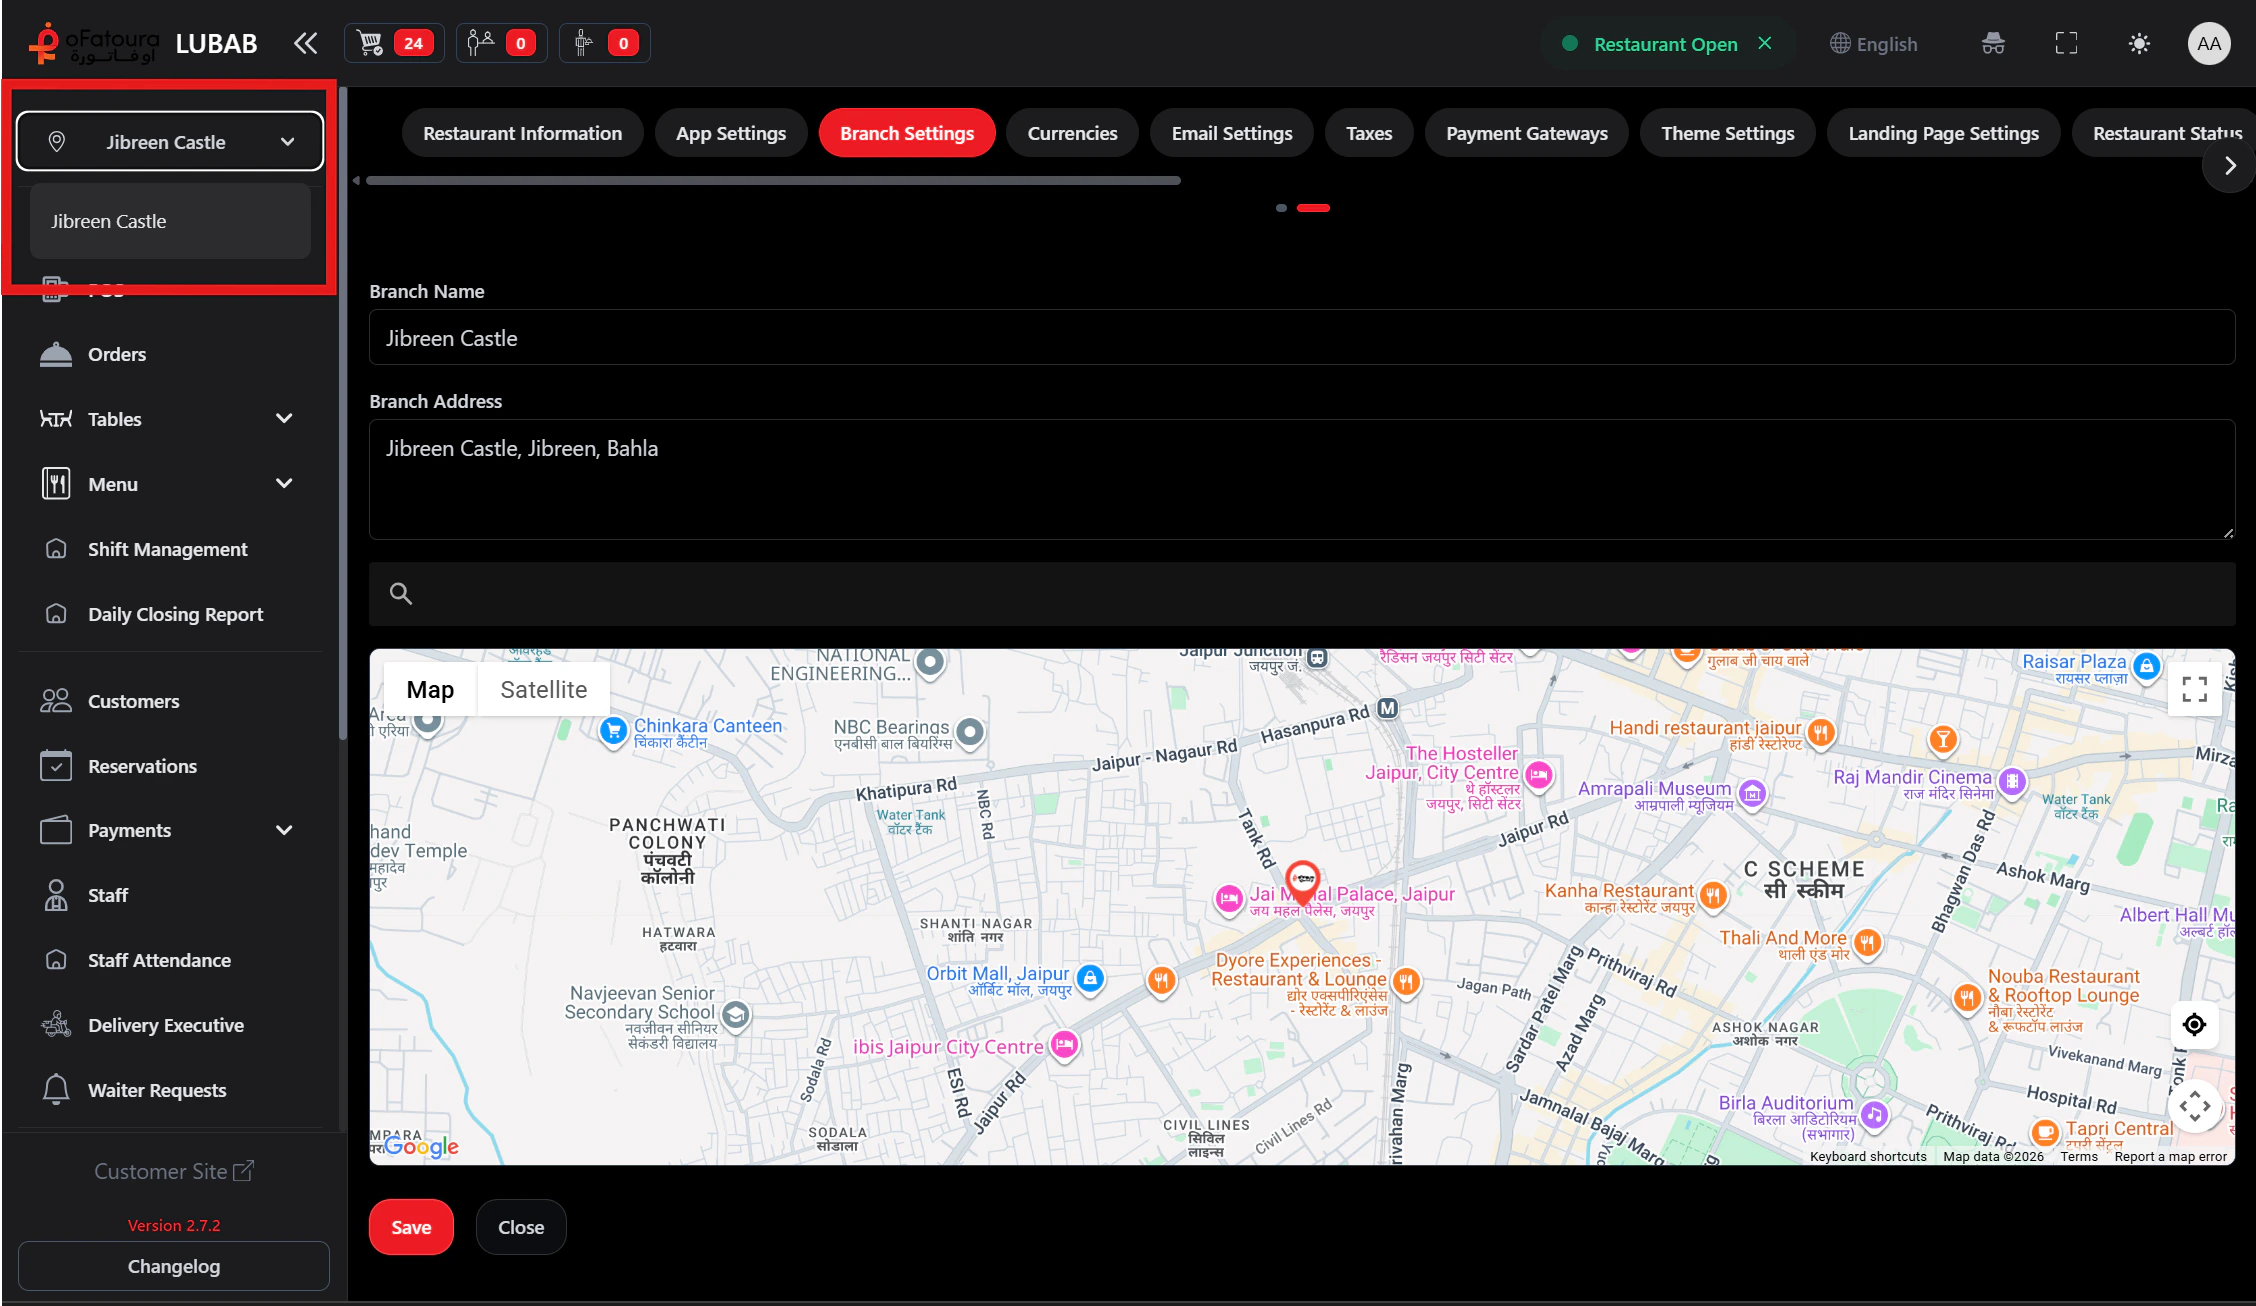Screen dimensions: 2256x1306
Task: Collapse the sidebar with the double chevron
Action: [305, 42]
